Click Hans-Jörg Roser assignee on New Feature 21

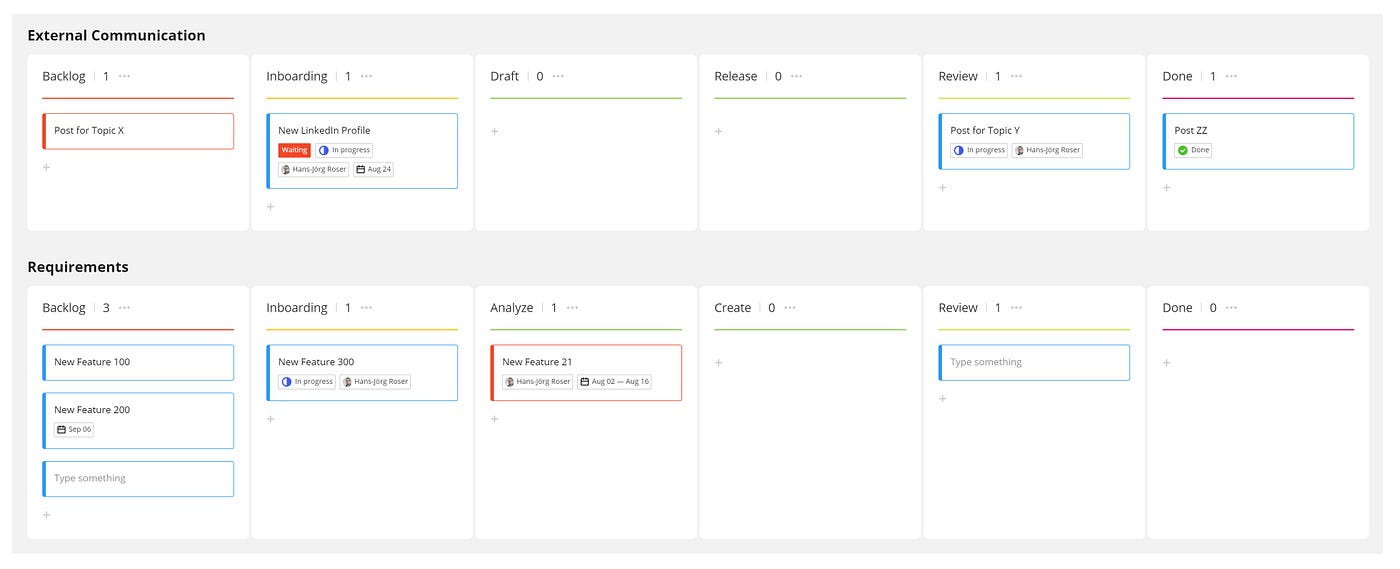(538, 382)
